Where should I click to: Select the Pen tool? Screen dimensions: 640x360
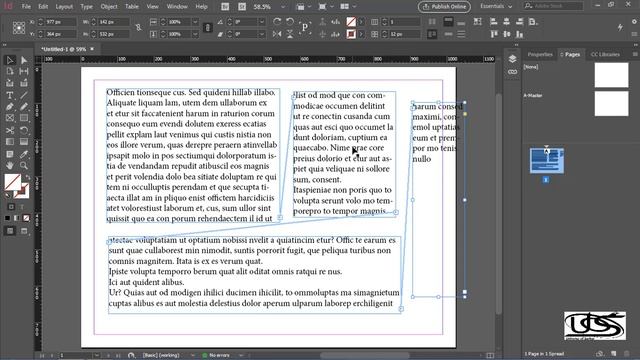pos(10,107)
